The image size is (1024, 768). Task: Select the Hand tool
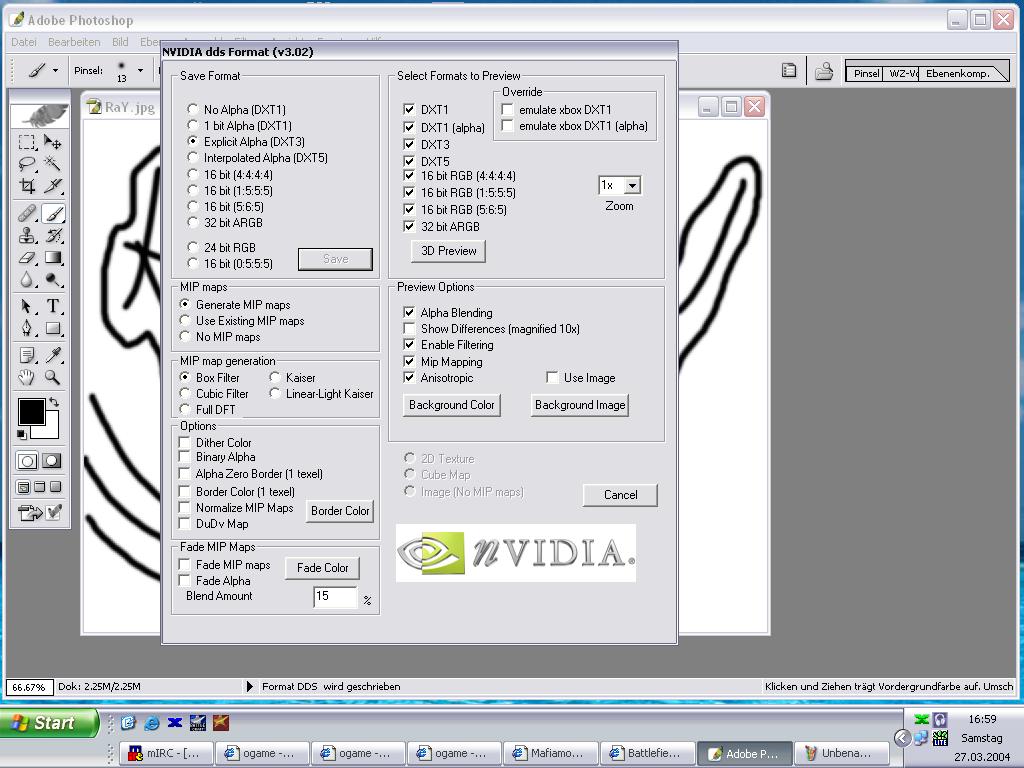27,377
